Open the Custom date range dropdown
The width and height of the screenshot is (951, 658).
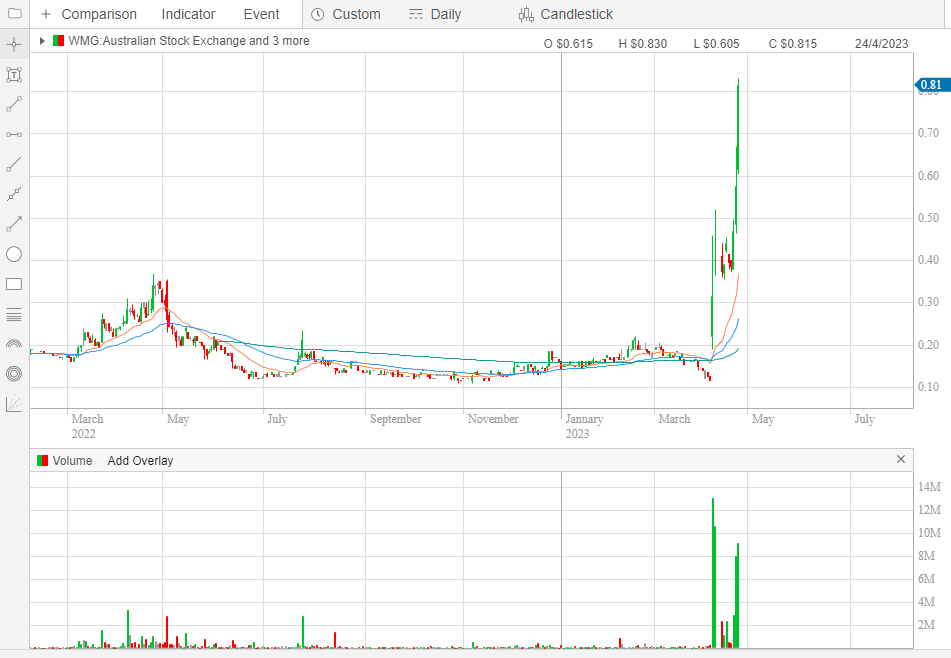[346, 14]
